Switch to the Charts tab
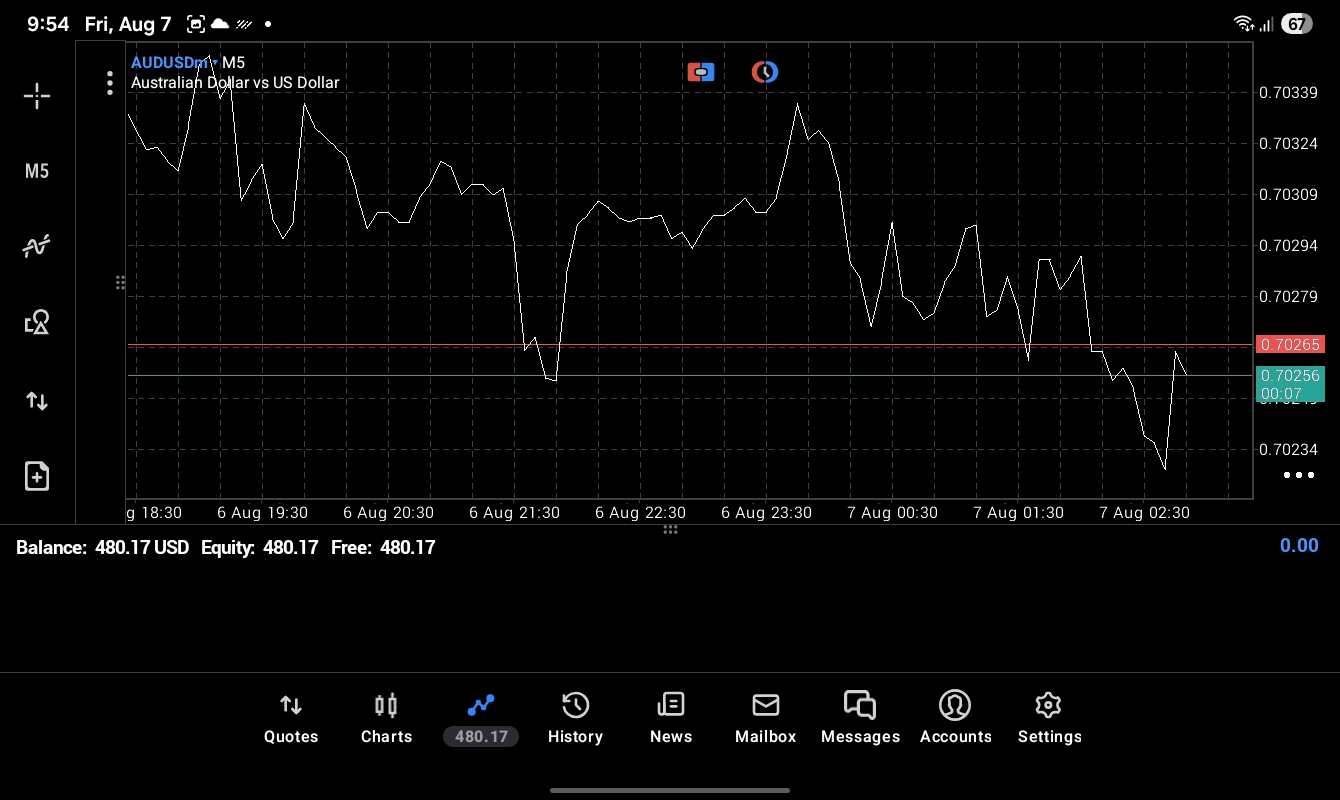Image resolution: width=1340 pixels, height=800 pixels. click(x=386, y=719)
